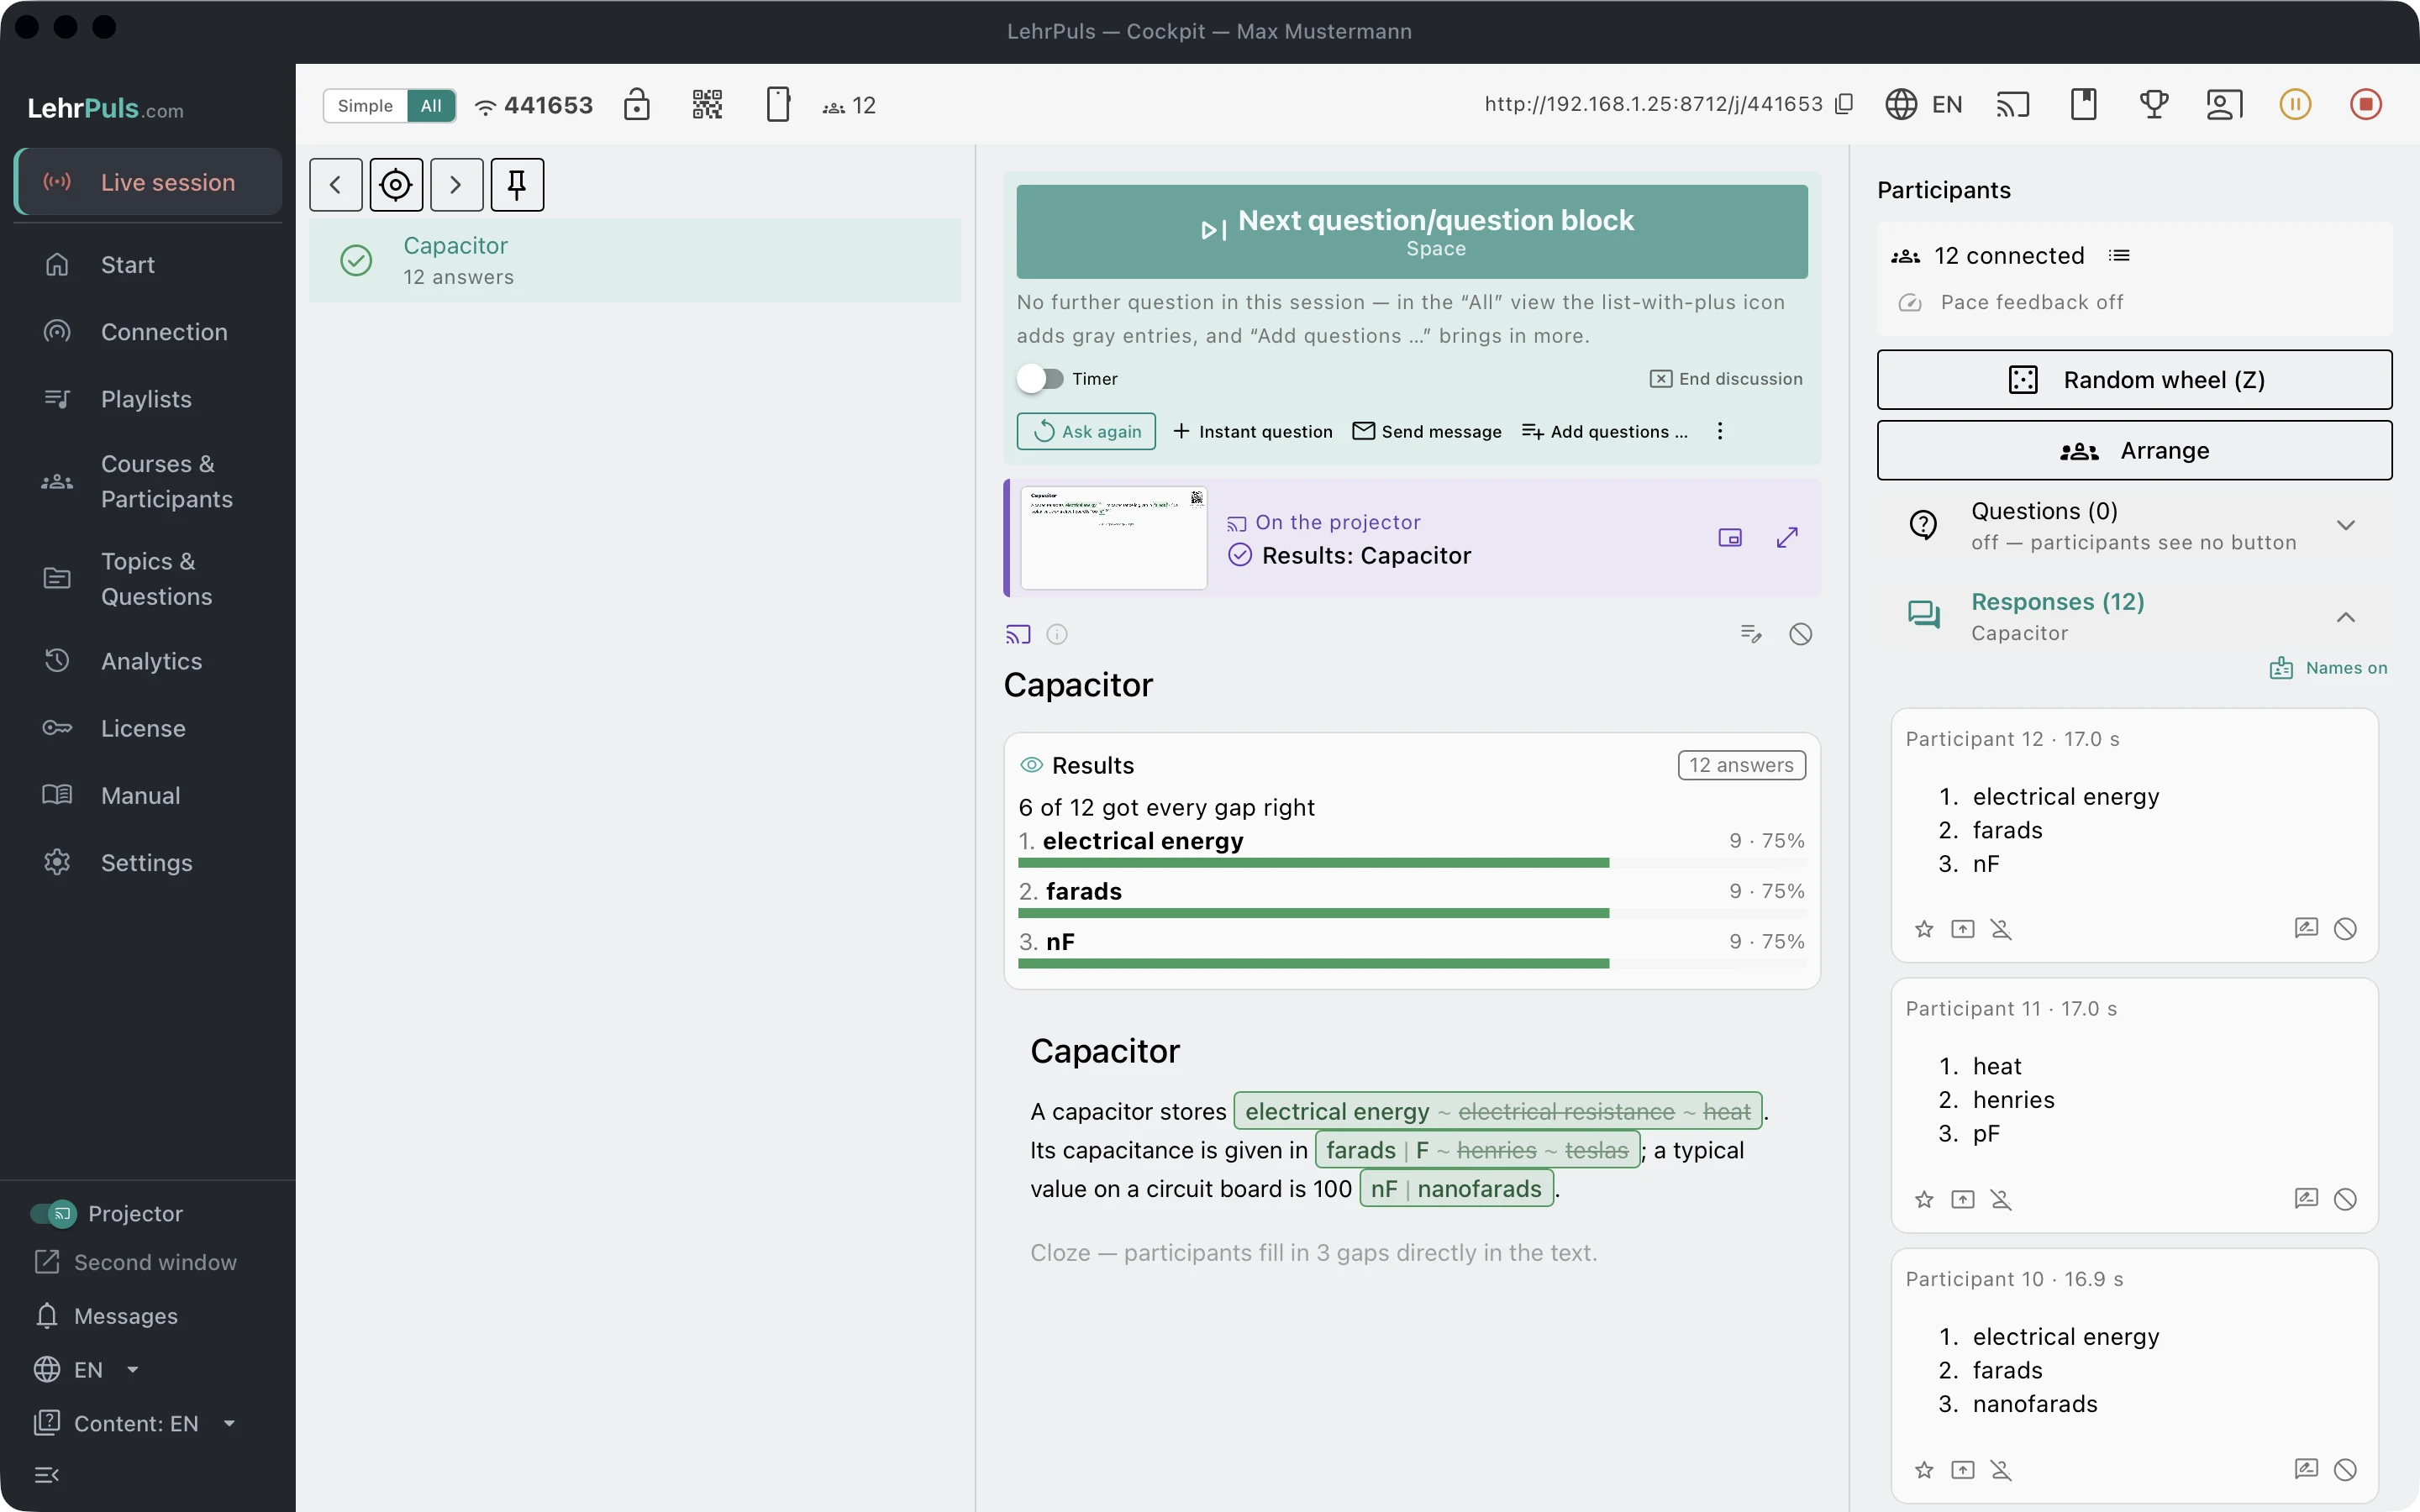Click the cast to projector icon in header
2420x1512 pixels.
(2013, 104)
